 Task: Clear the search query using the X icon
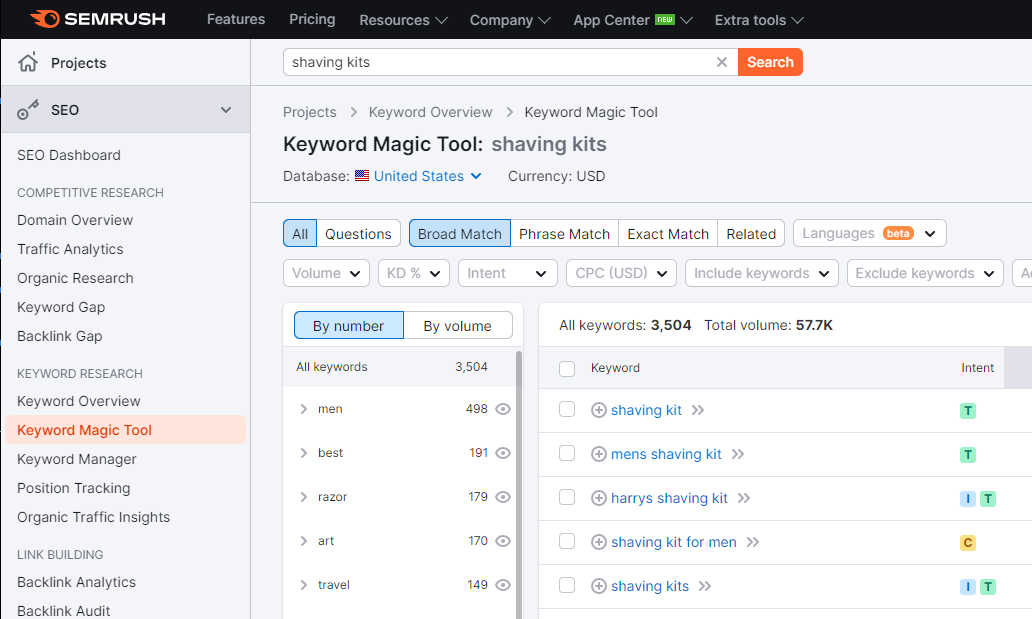pos(722,61)
